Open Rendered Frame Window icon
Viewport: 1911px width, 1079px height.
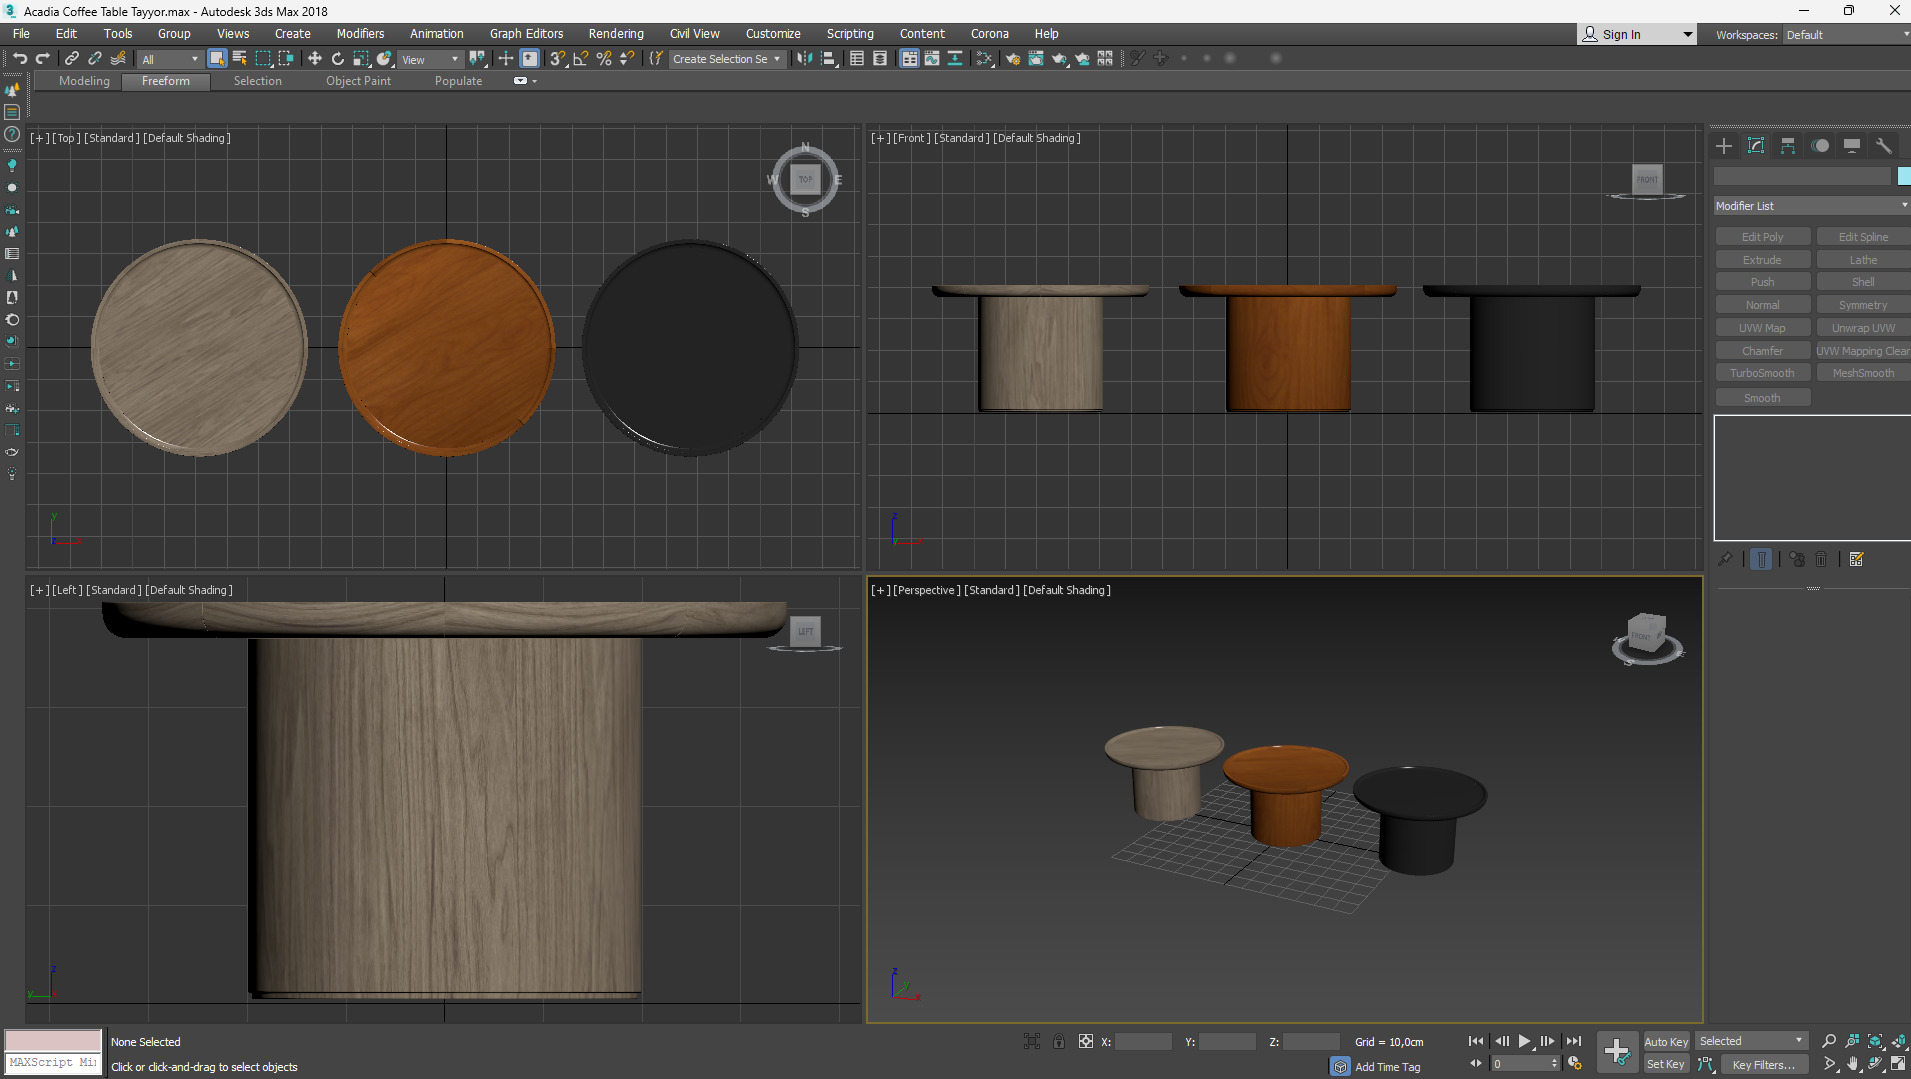pos(1036,59)
